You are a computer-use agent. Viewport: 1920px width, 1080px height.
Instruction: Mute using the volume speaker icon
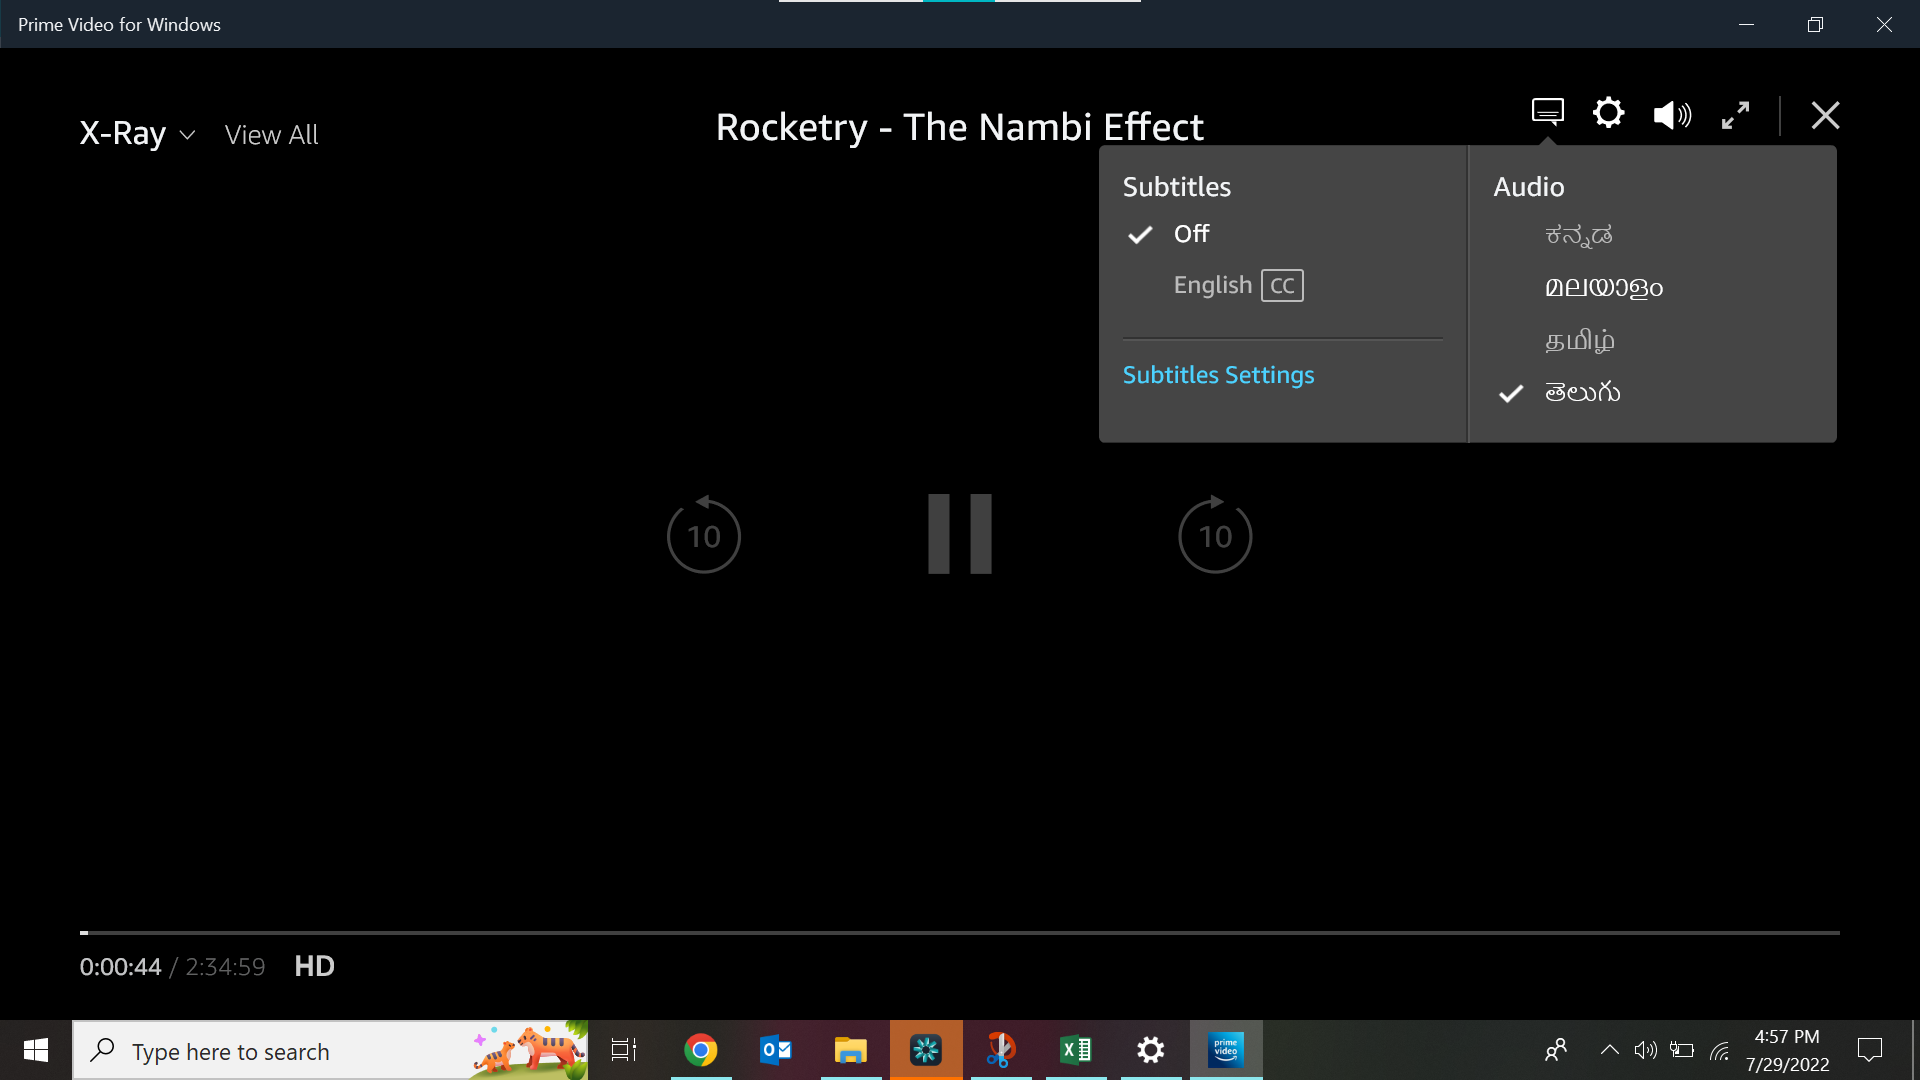1671,115
